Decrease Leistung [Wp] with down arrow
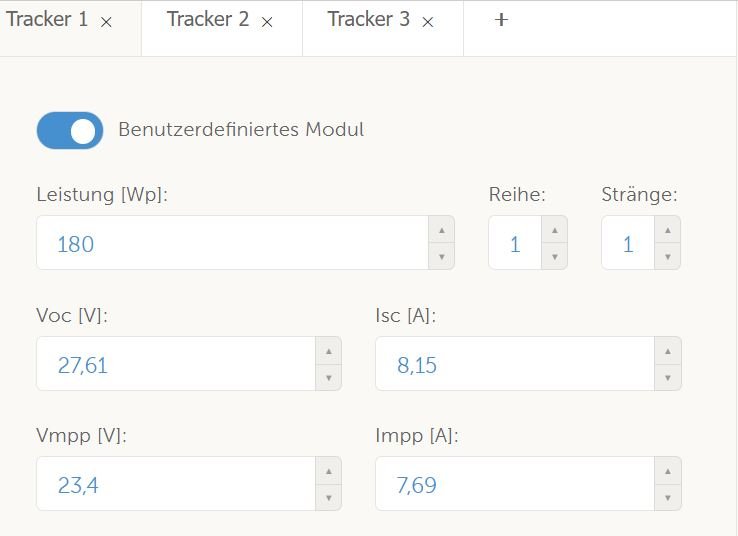Viewport: 738px width, 536px height. (441, 257)
